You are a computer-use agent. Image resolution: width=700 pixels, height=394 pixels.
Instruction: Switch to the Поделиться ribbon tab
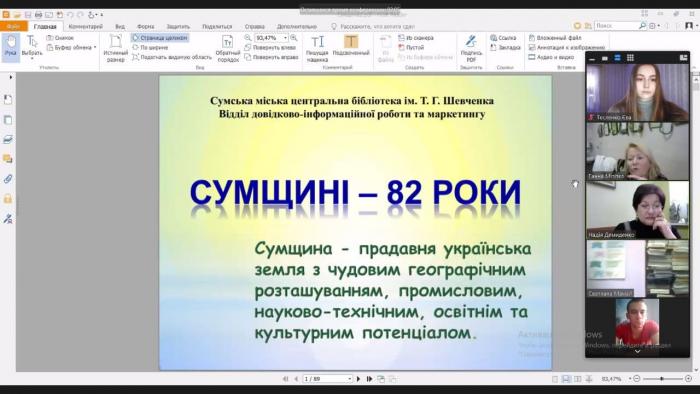[217, 27]
